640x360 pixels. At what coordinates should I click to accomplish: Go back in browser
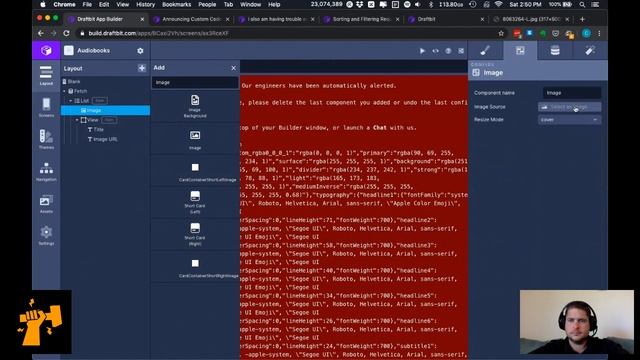click(x=41, y=33)
